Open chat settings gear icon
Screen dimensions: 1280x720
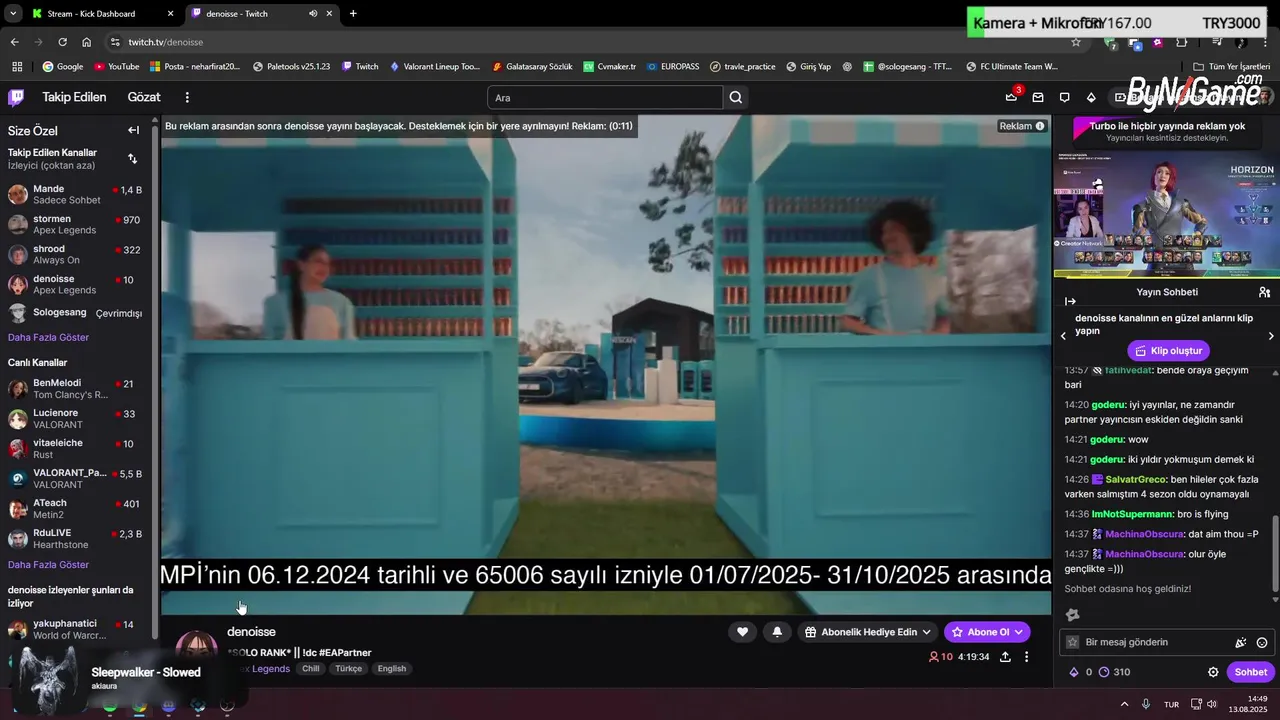coord(1213,672)
